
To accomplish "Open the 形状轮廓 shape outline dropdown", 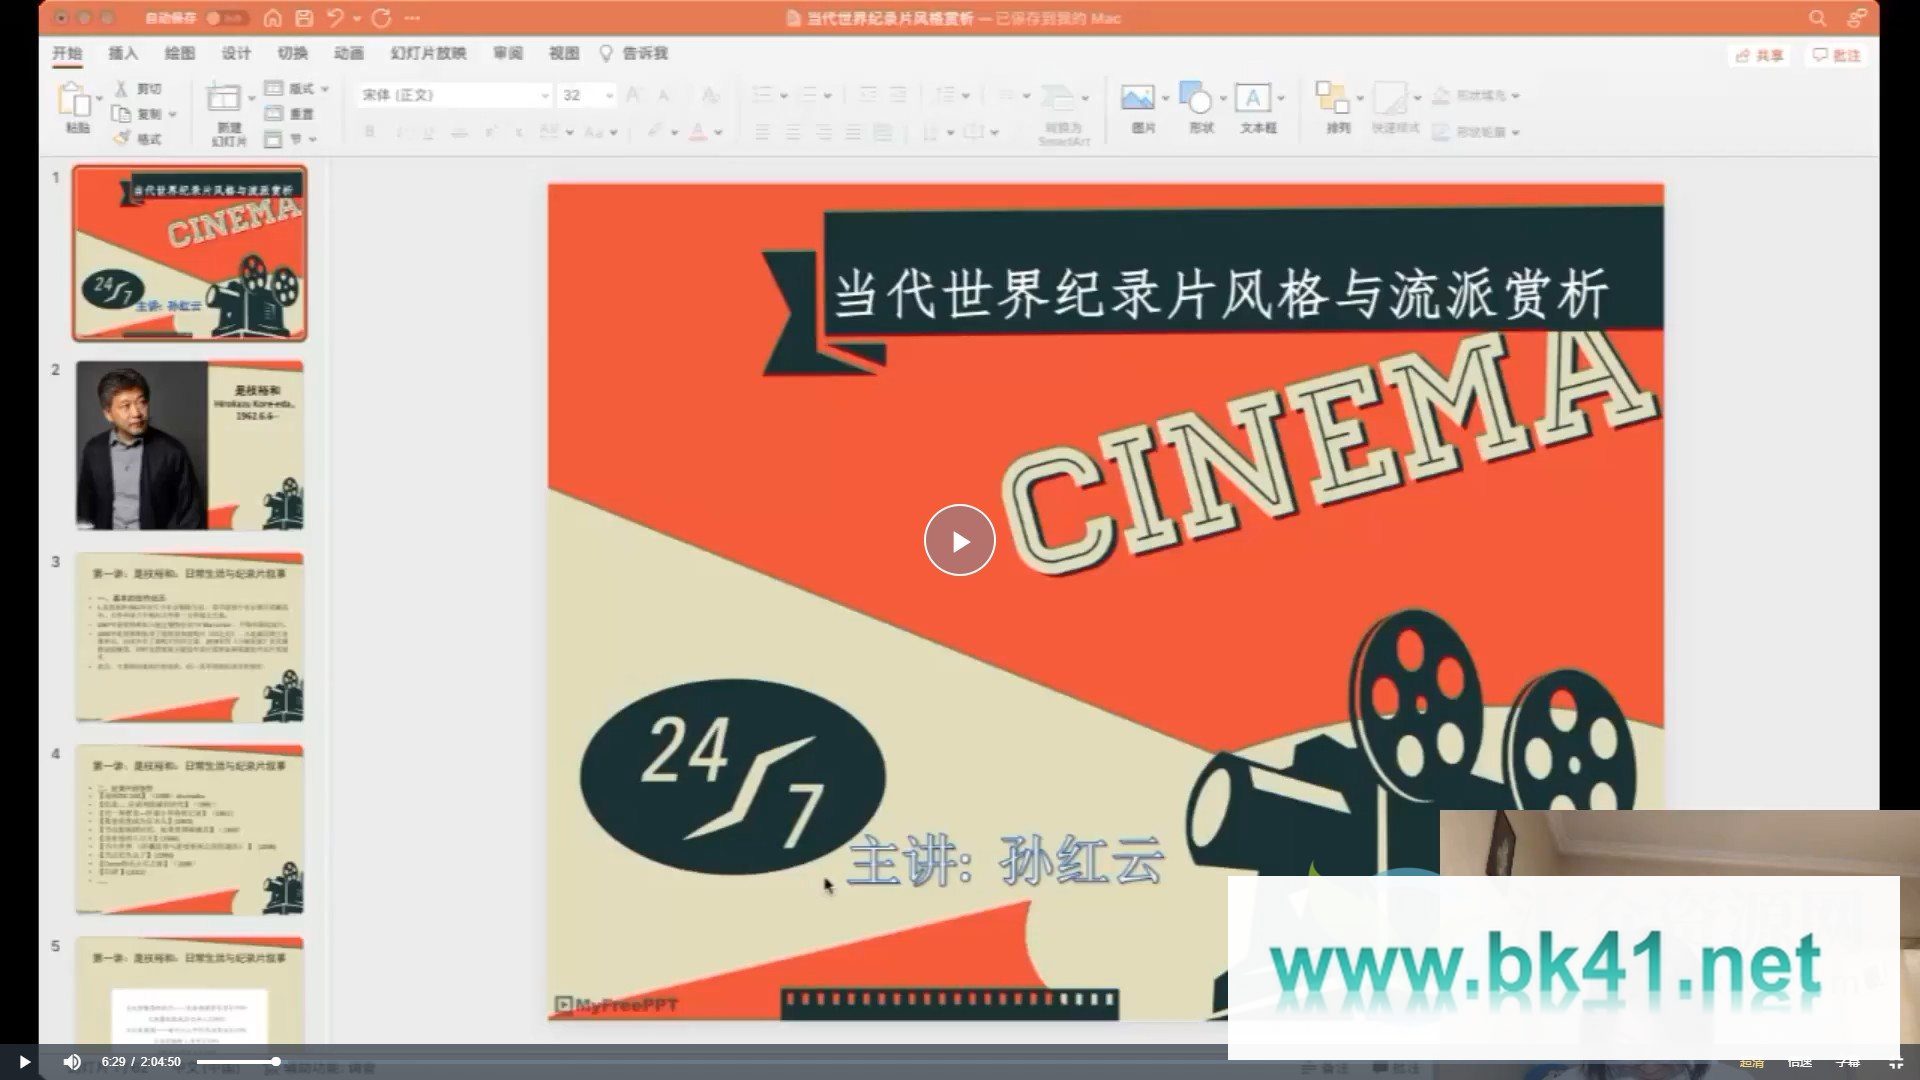I will tap(1475, 132).
